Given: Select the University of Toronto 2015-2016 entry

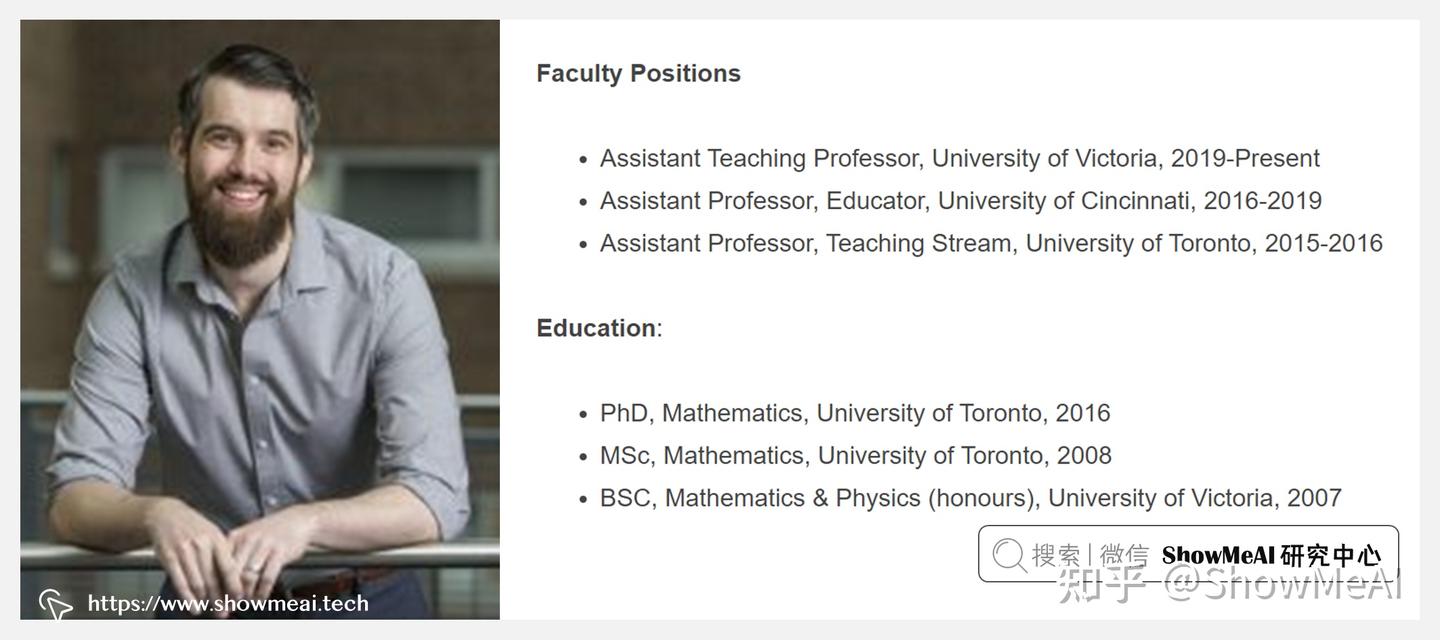Looking at the screenshot, I should coord(990,243).
